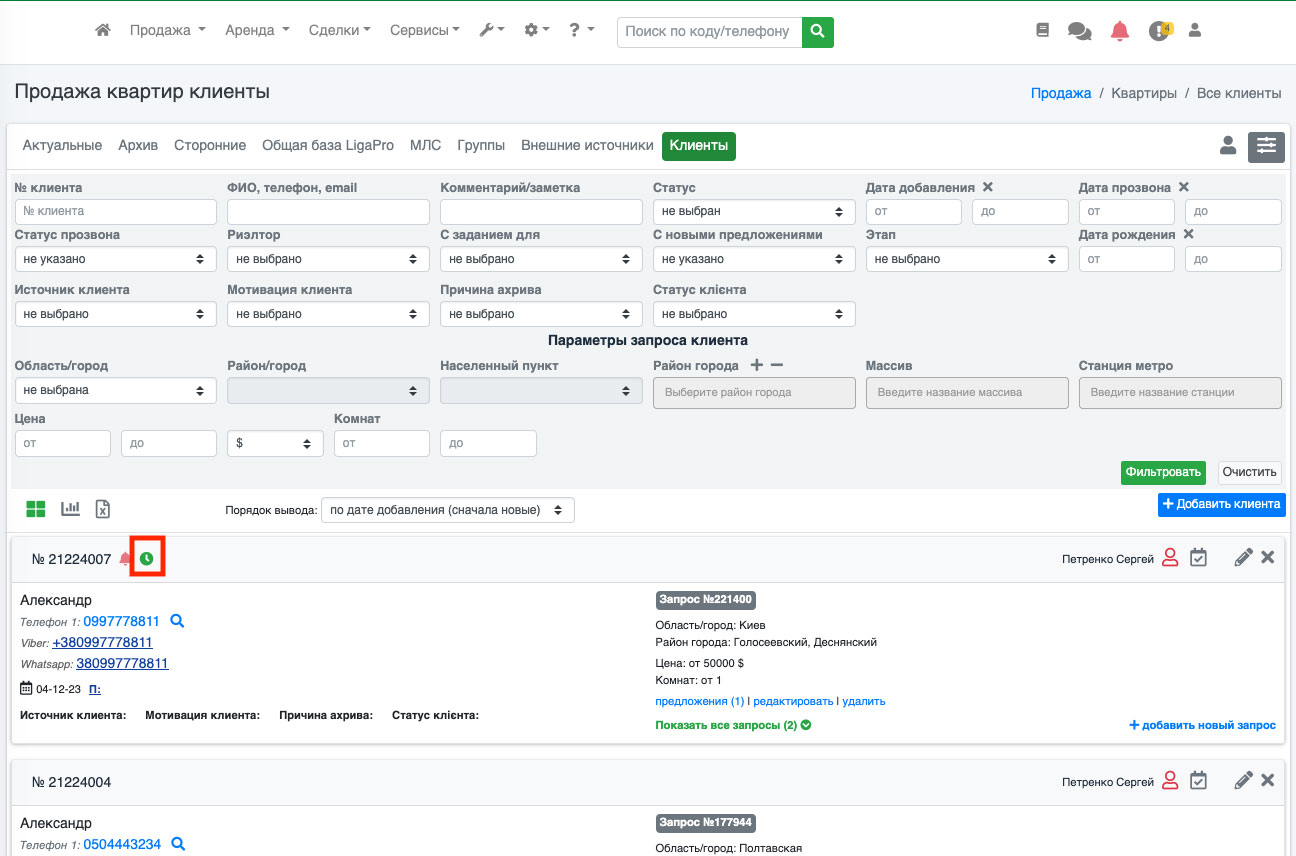Switch to the bar chart statistics view

(x=70, y=509)
